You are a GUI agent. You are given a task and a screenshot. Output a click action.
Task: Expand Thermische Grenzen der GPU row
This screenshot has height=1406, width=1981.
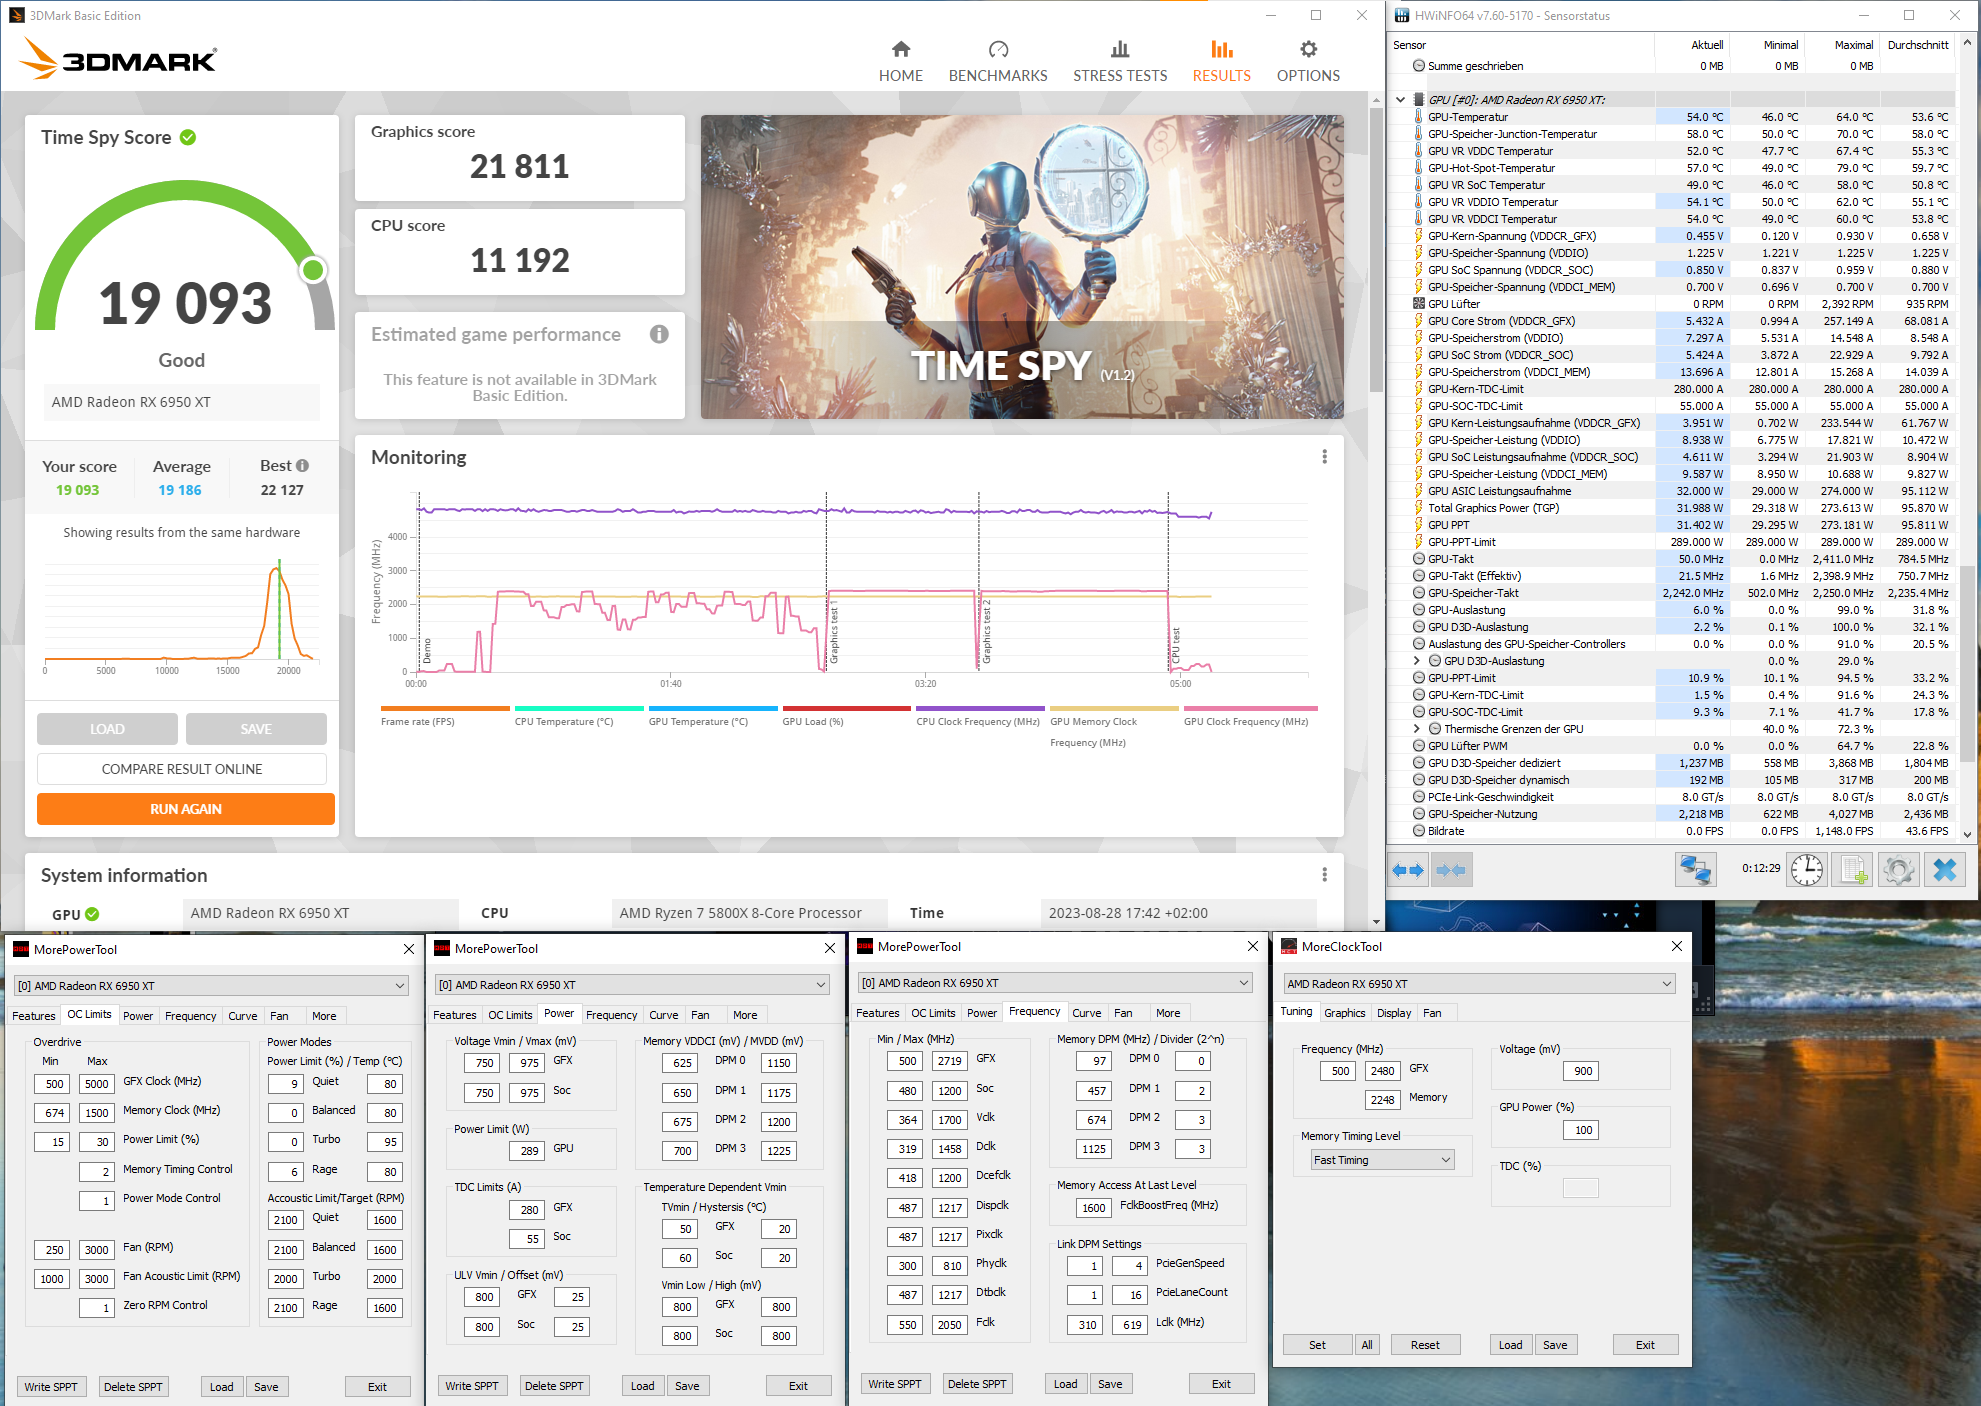coord(1416,729)
